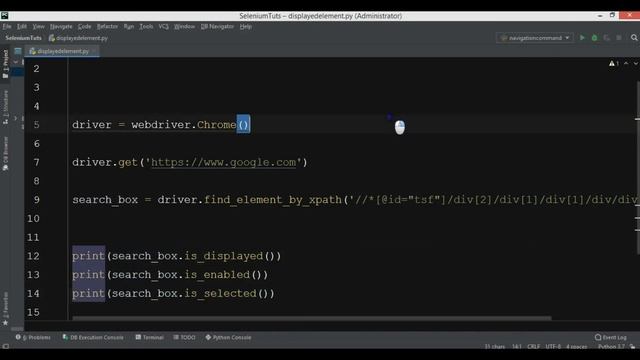640x360 pixels.
Task: Open the View menu
Action: (x=38, y=27)
